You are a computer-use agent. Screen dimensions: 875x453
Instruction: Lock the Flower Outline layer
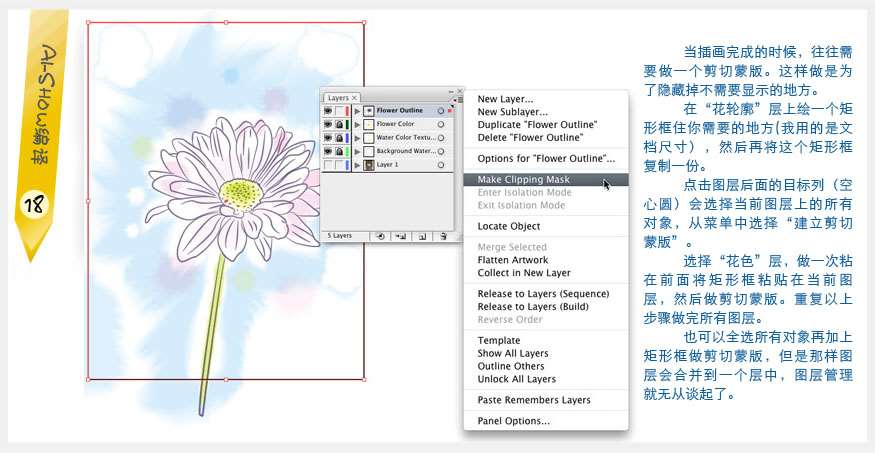(x=339, y=110)
